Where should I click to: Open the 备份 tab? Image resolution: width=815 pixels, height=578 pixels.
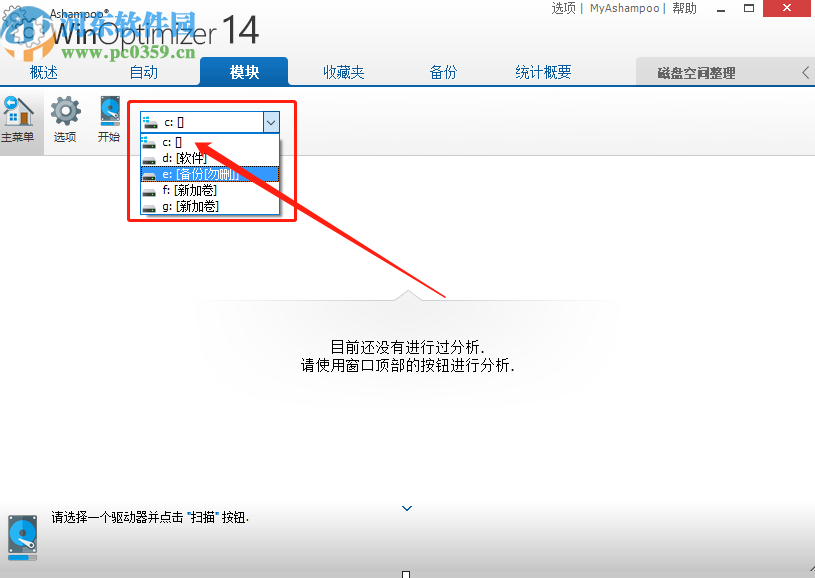click(x=443, y=72)
